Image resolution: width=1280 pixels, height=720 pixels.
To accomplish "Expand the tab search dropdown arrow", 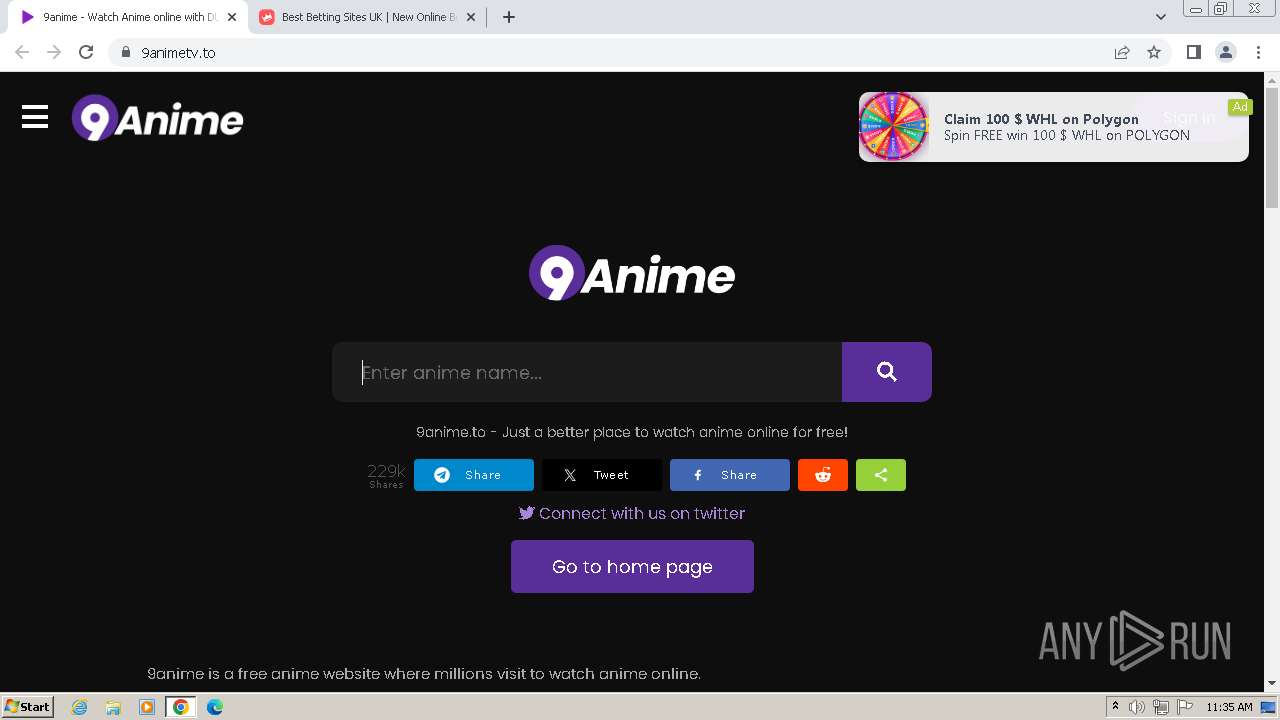I will [1160, 17].
